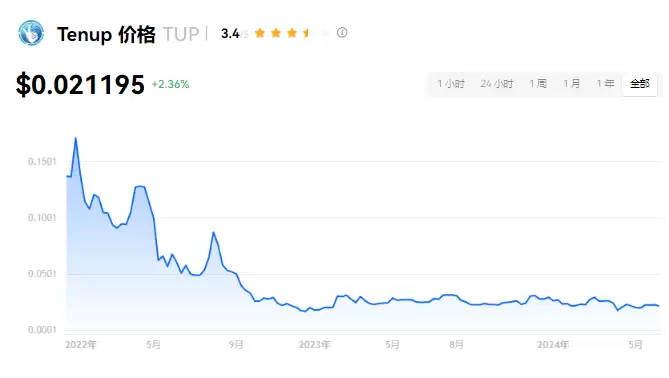Show the 1年 price chart

pos(605,84)
